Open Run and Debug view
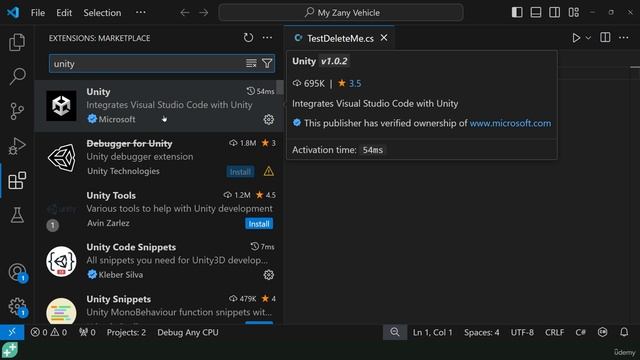Viewport: 640px width, 360px height. [x=17, y=146]
